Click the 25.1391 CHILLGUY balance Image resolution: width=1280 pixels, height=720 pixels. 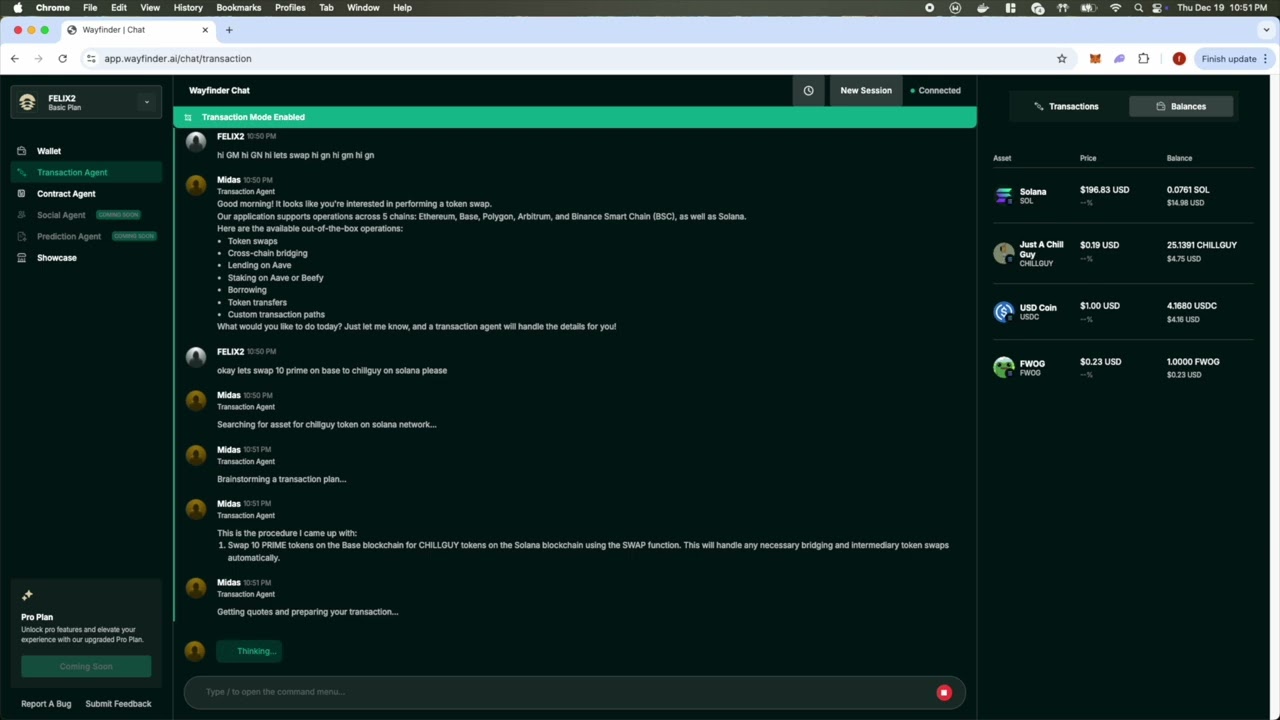point(1202,245)
